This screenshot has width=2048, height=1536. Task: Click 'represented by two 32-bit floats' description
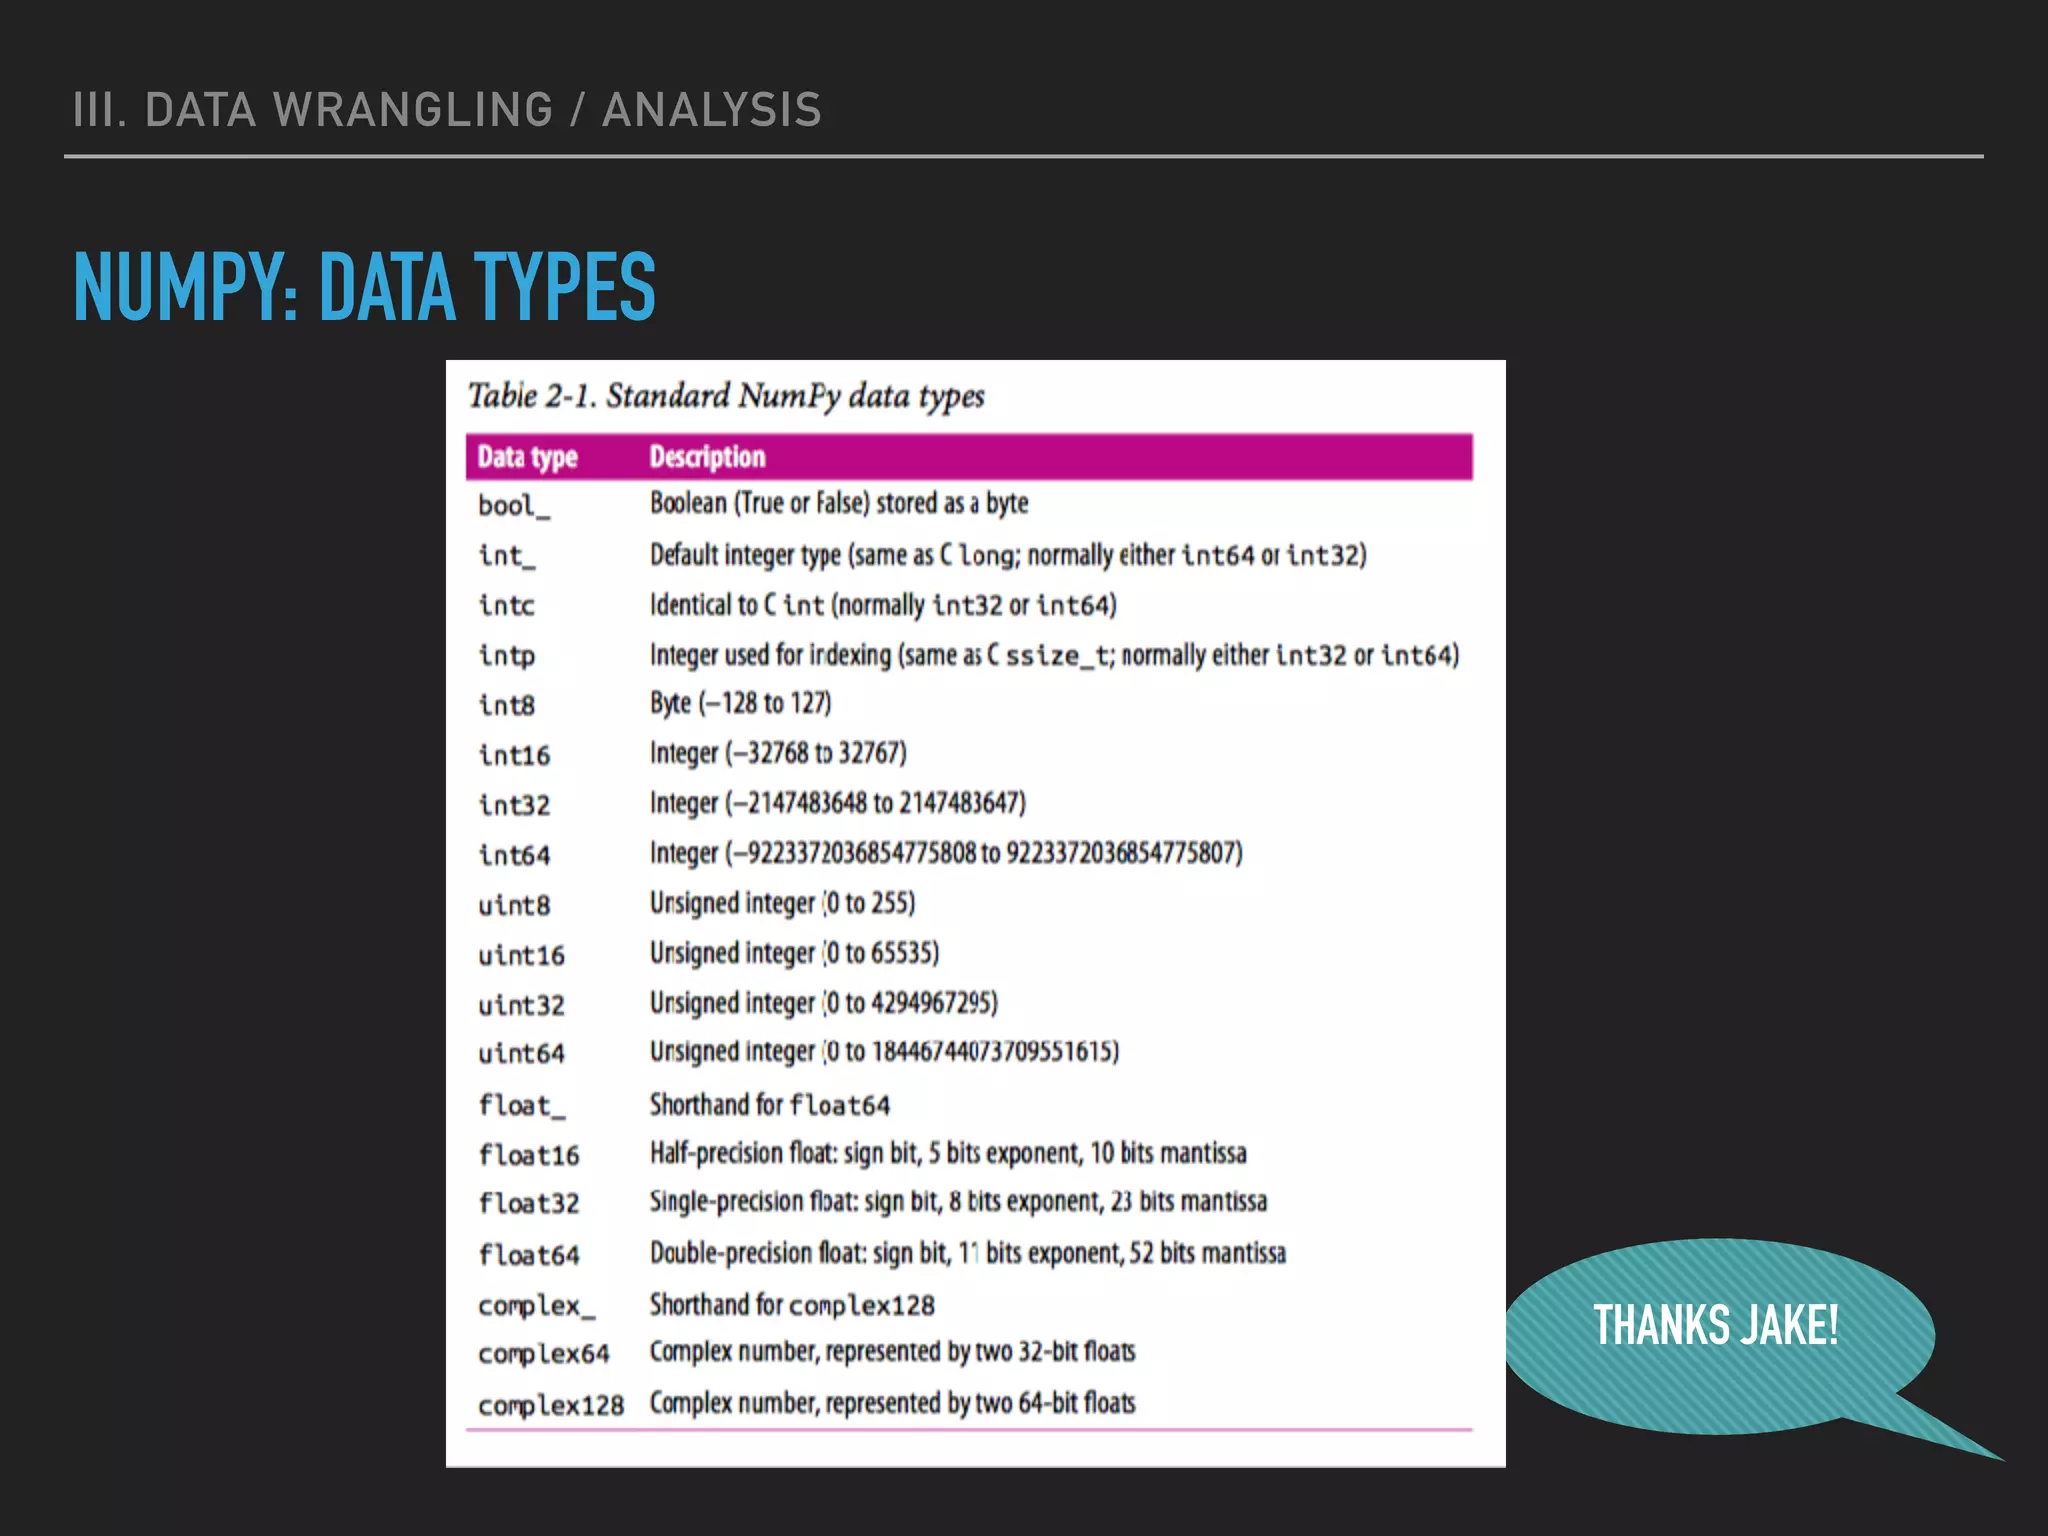(893, 1353)
